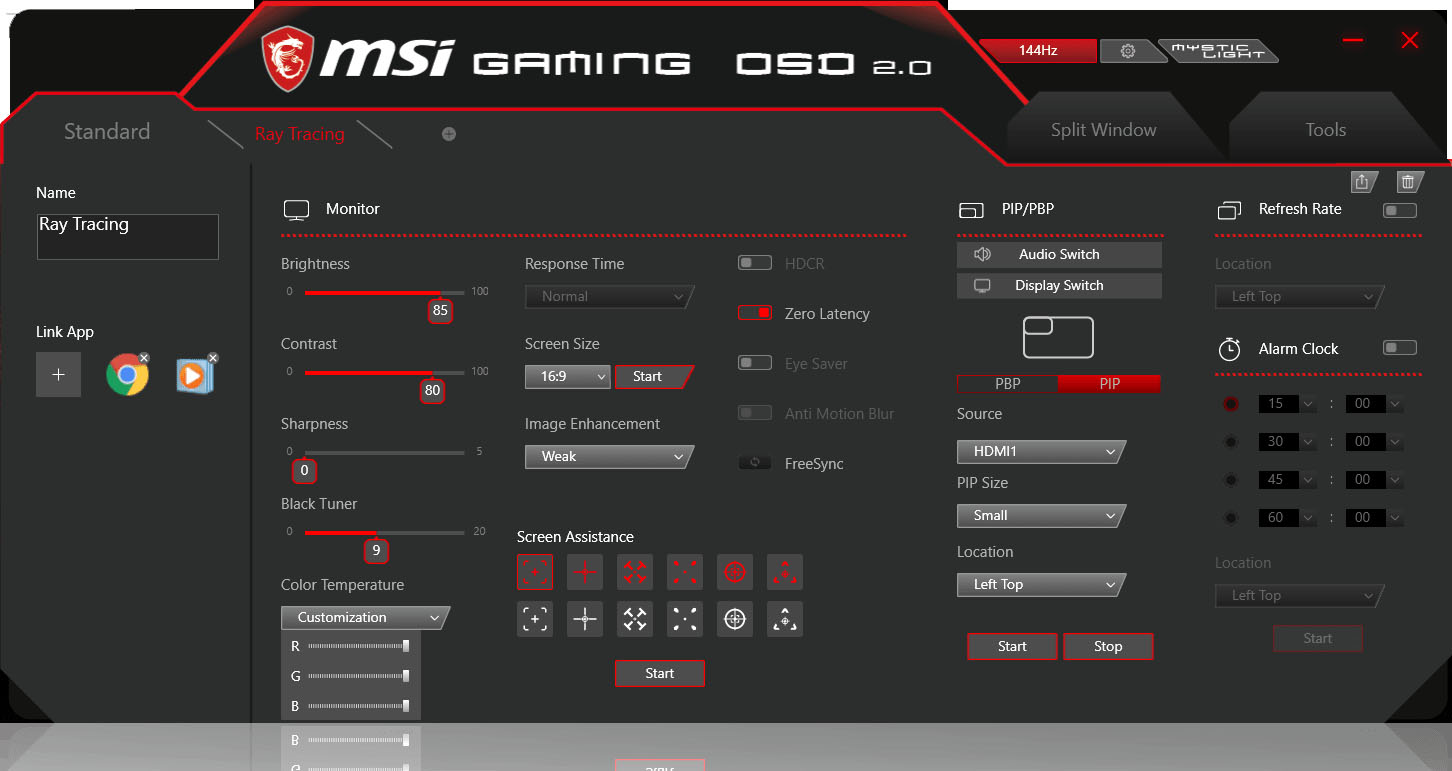Choose the white four-T-bracket crosshair
Screen dimensions: 1452x771
click(x=635, y=619)
